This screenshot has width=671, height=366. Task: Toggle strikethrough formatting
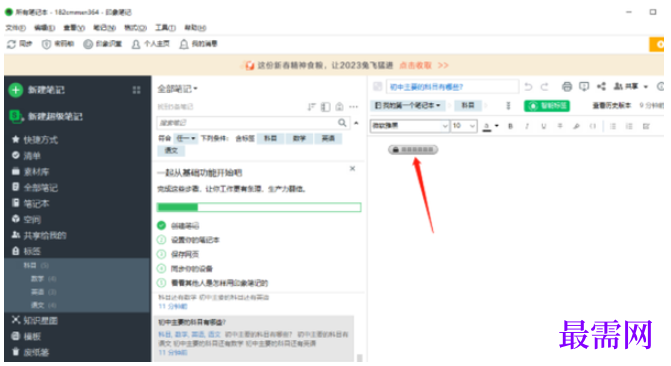560,126
